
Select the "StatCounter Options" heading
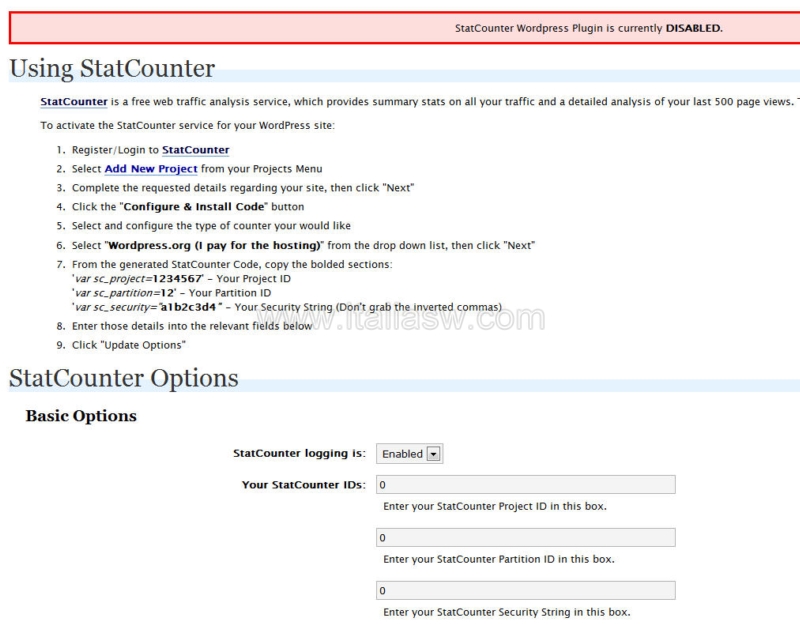click(x=123, y=378)
